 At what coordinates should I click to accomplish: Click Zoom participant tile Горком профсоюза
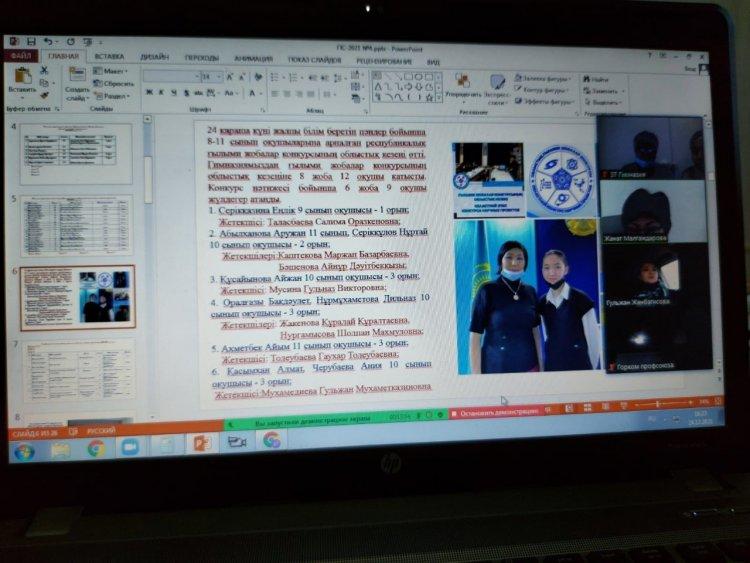click(658, 339)
